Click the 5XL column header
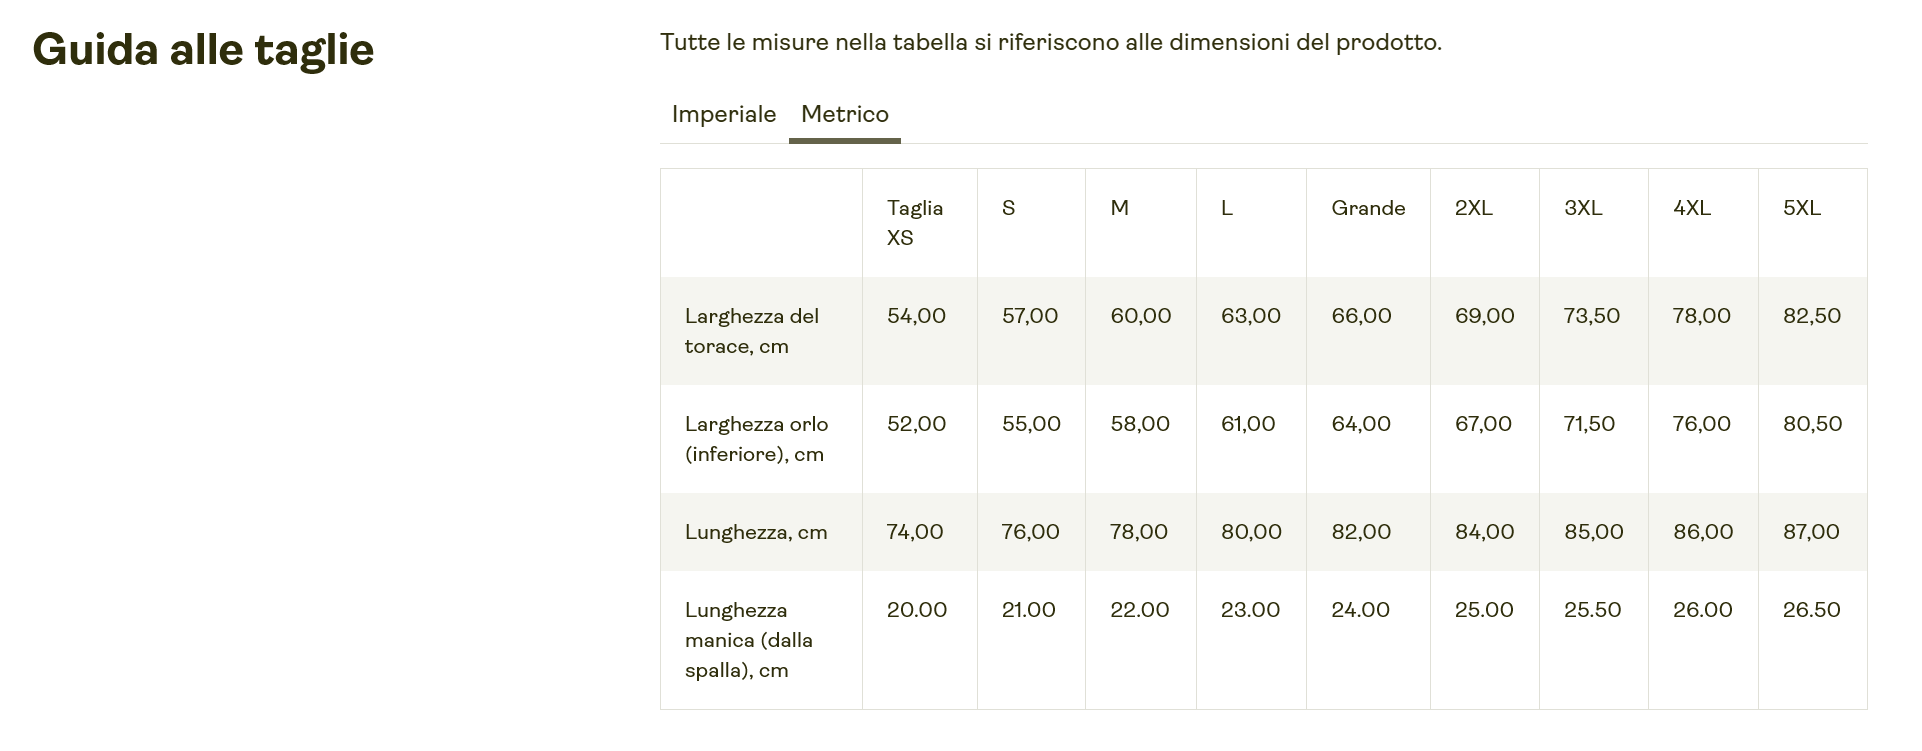The width and height of the screenshot is (1922, 751). click(1801, 208)
